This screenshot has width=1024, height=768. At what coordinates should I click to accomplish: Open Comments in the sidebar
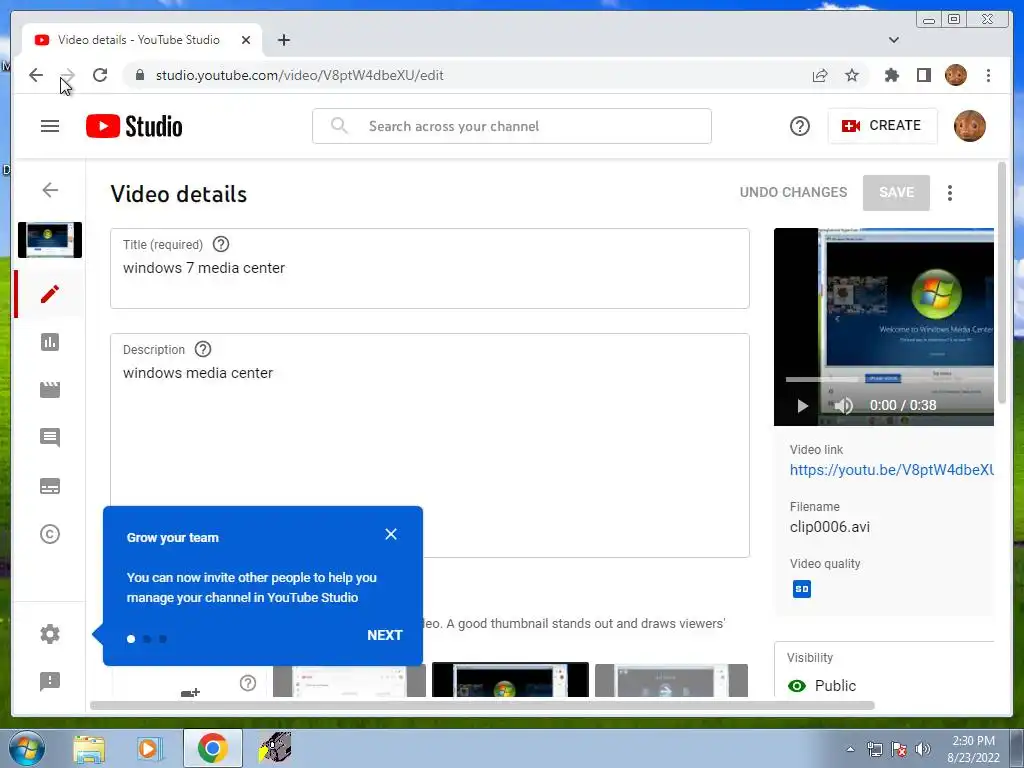point(50,438)
